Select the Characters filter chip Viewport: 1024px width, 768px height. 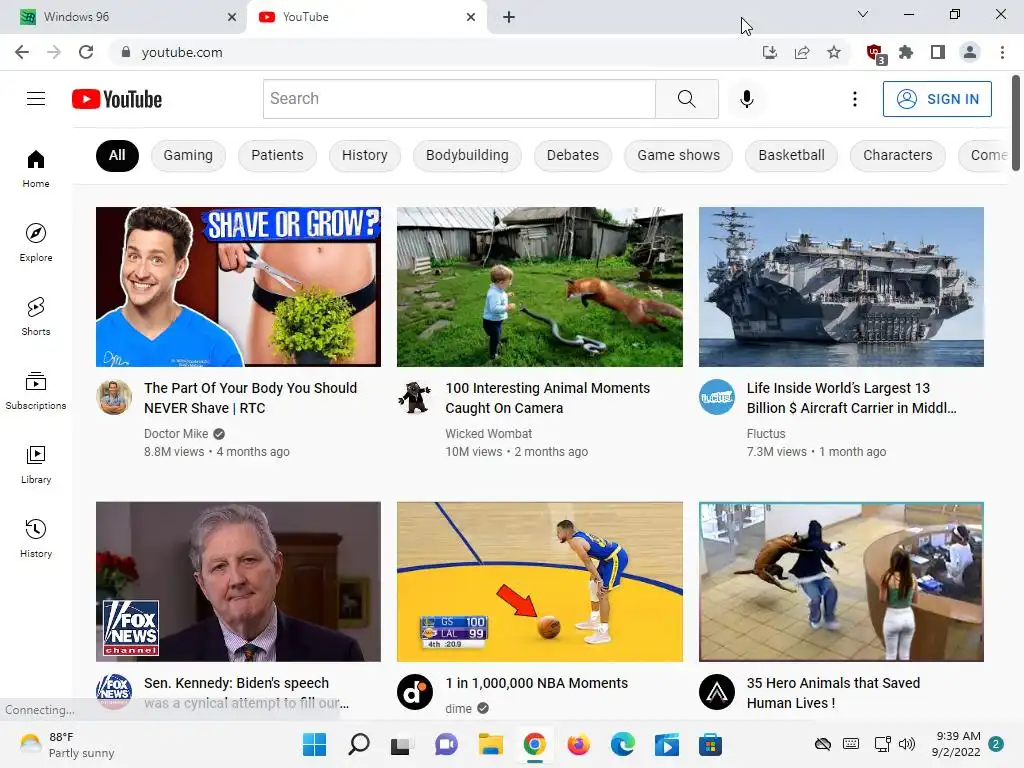pos(898,155)
